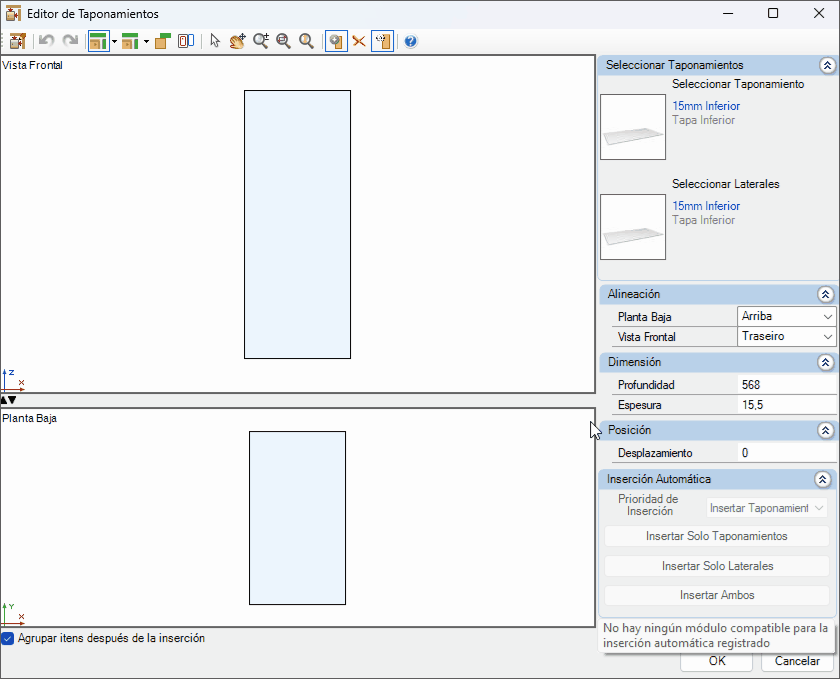Uncheck Agrupar itens después de la inserción
Viewport: 840px width, 679px height.
8,638
